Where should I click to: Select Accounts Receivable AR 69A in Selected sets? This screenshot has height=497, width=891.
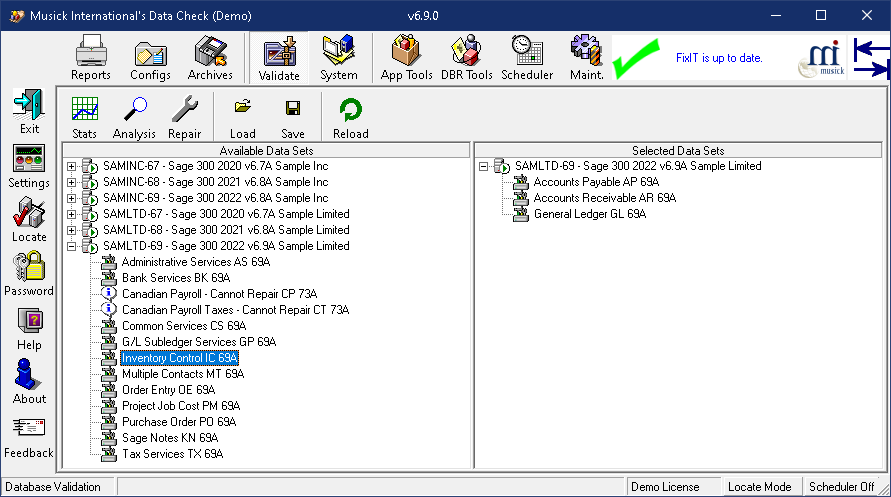[605, 198]
